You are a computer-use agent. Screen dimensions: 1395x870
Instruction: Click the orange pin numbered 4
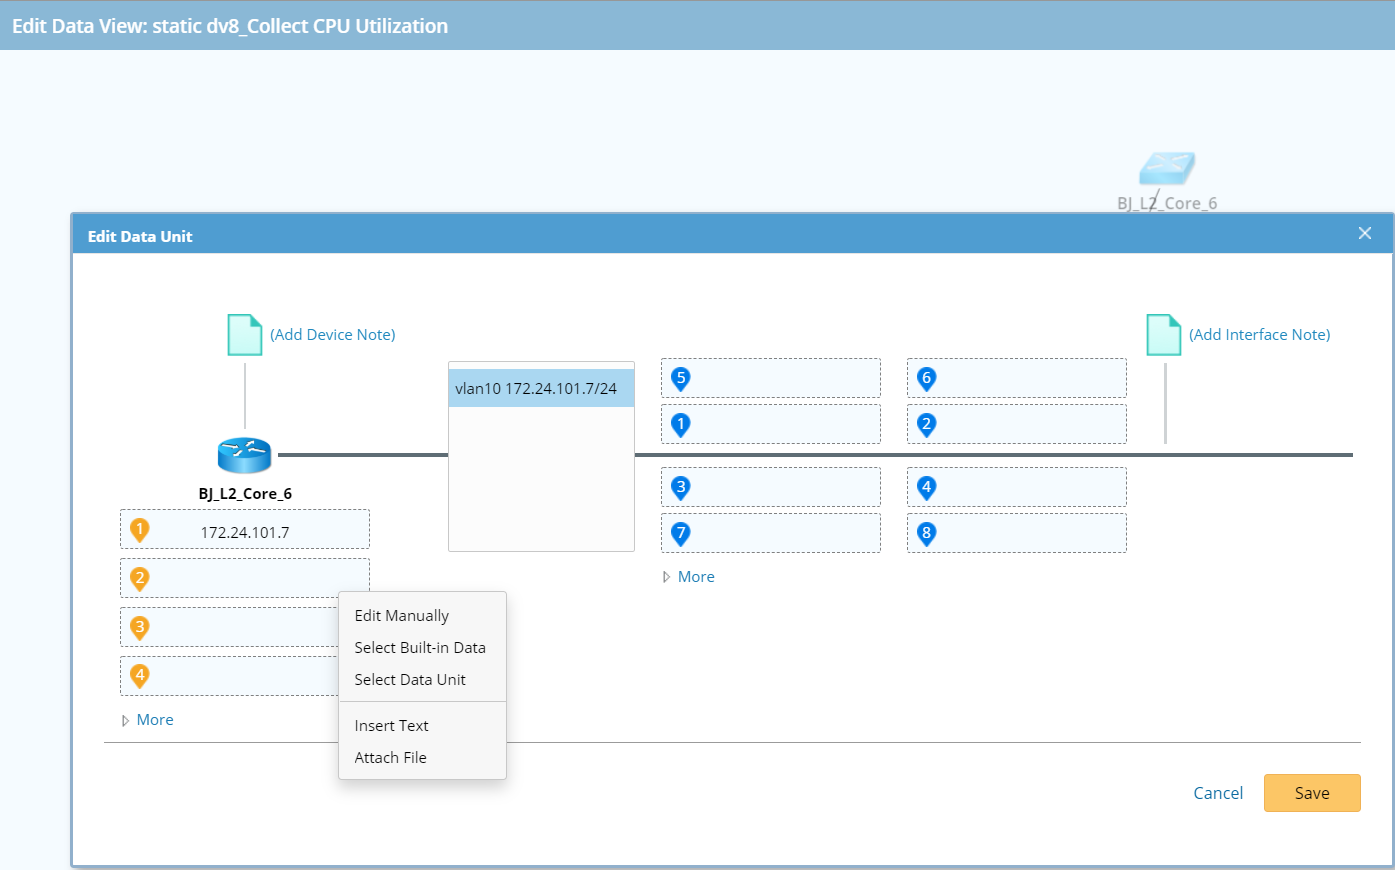click(140, 676)
